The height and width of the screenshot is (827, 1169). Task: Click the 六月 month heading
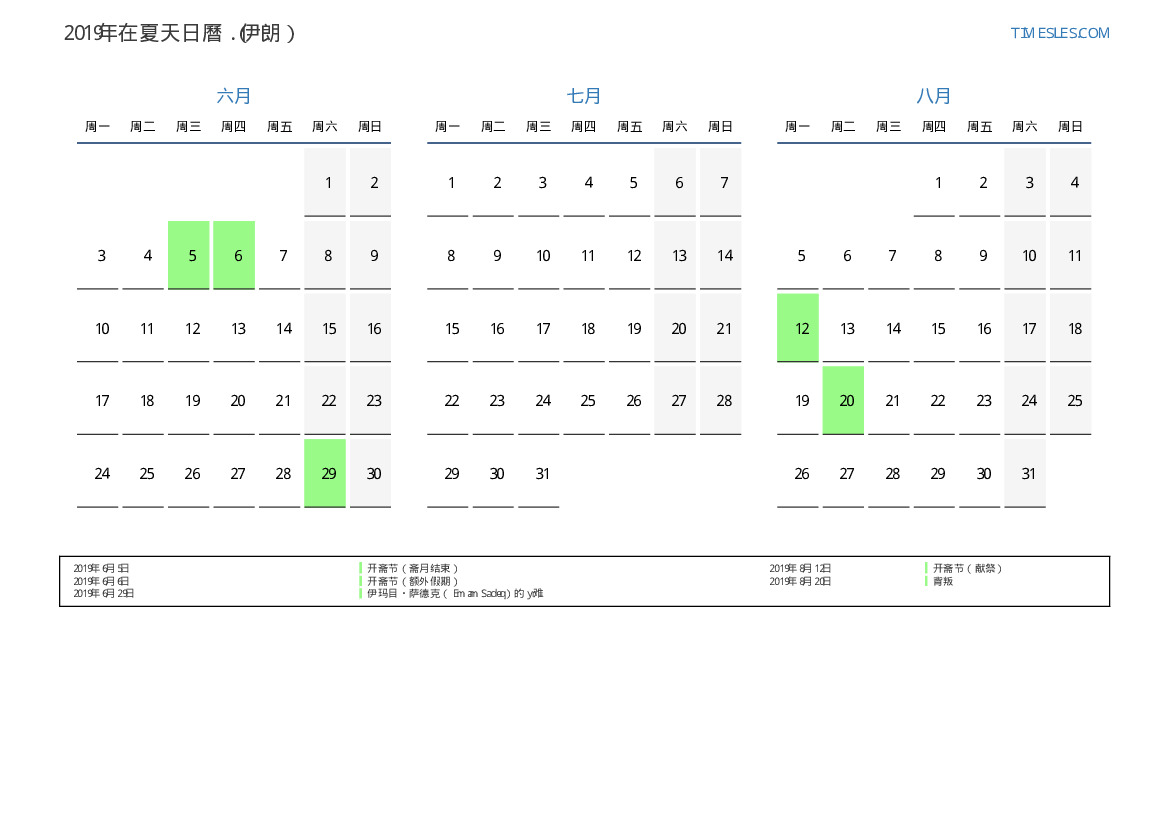[x=234, y=96]
